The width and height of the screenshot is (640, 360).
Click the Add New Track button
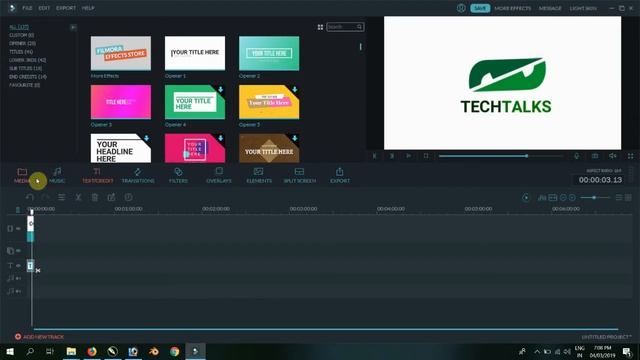pos(39,337)
